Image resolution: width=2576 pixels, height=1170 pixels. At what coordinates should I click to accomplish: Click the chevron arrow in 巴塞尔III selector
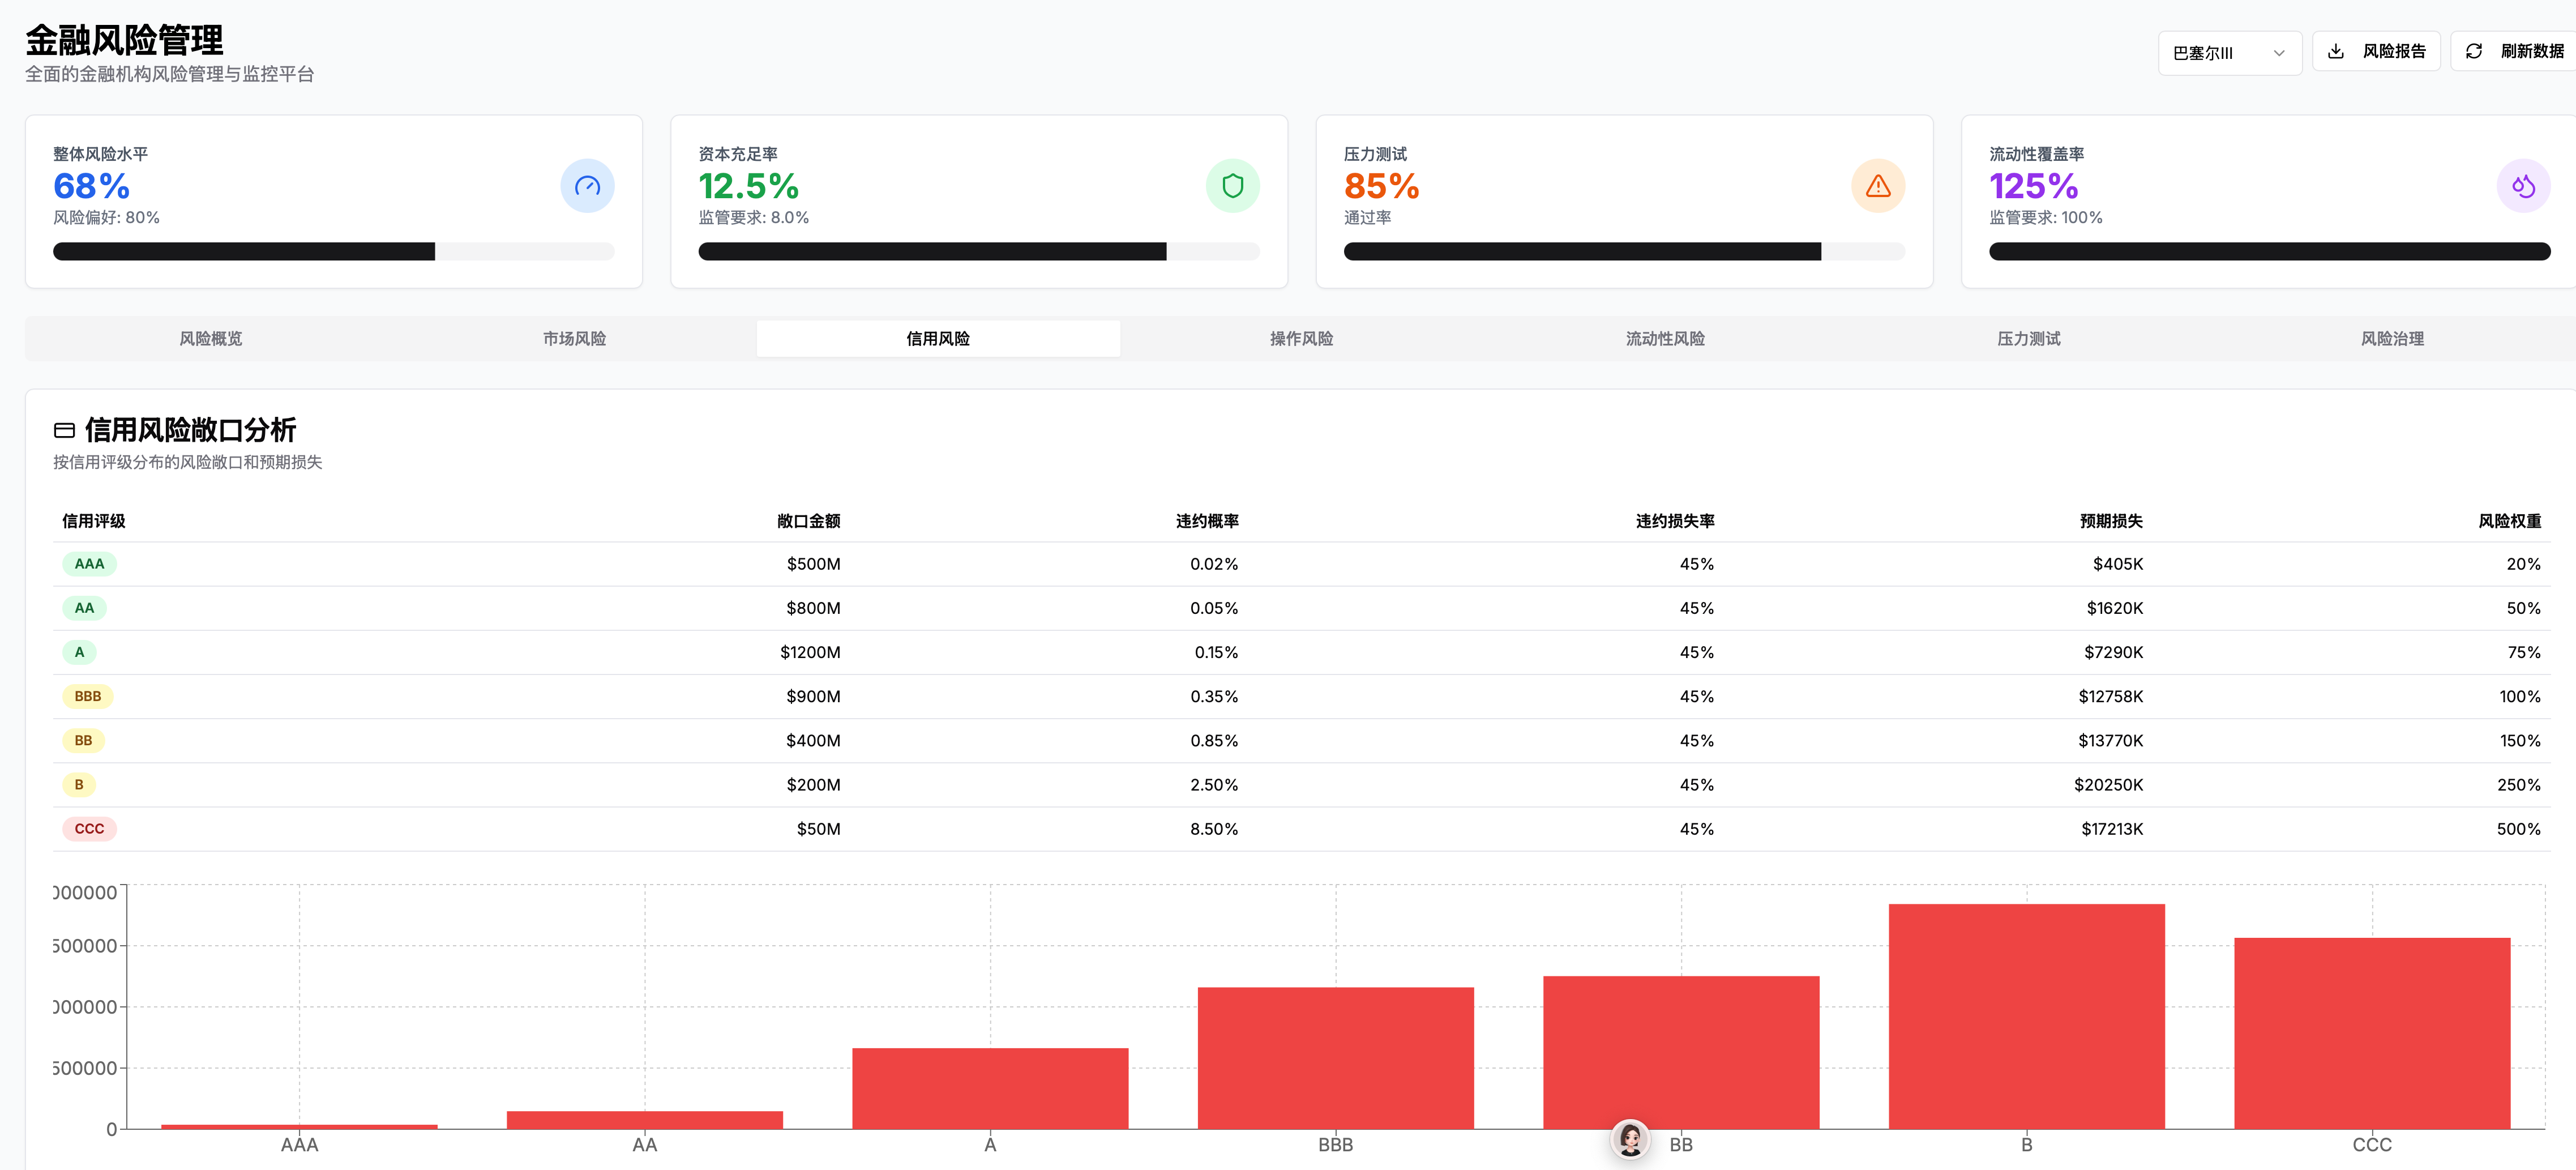coord(2279,53)
